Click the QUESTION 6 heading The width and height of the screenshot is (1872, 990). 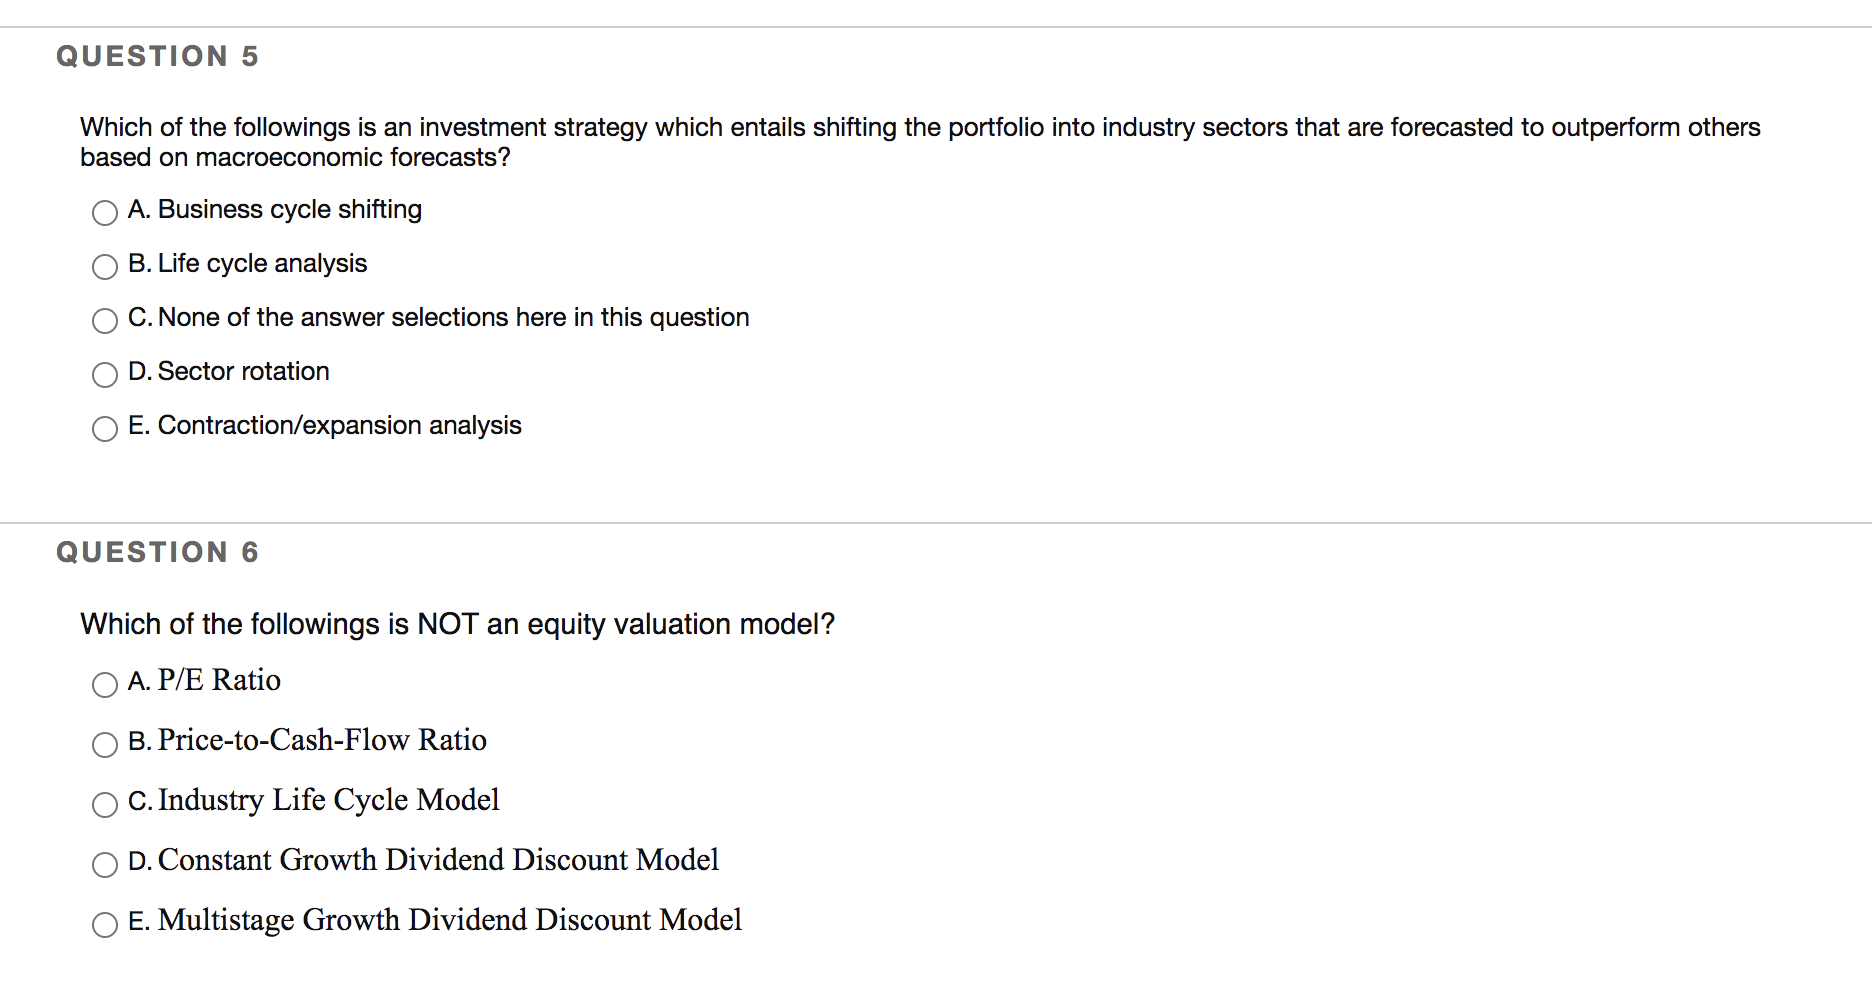[158, 552]
